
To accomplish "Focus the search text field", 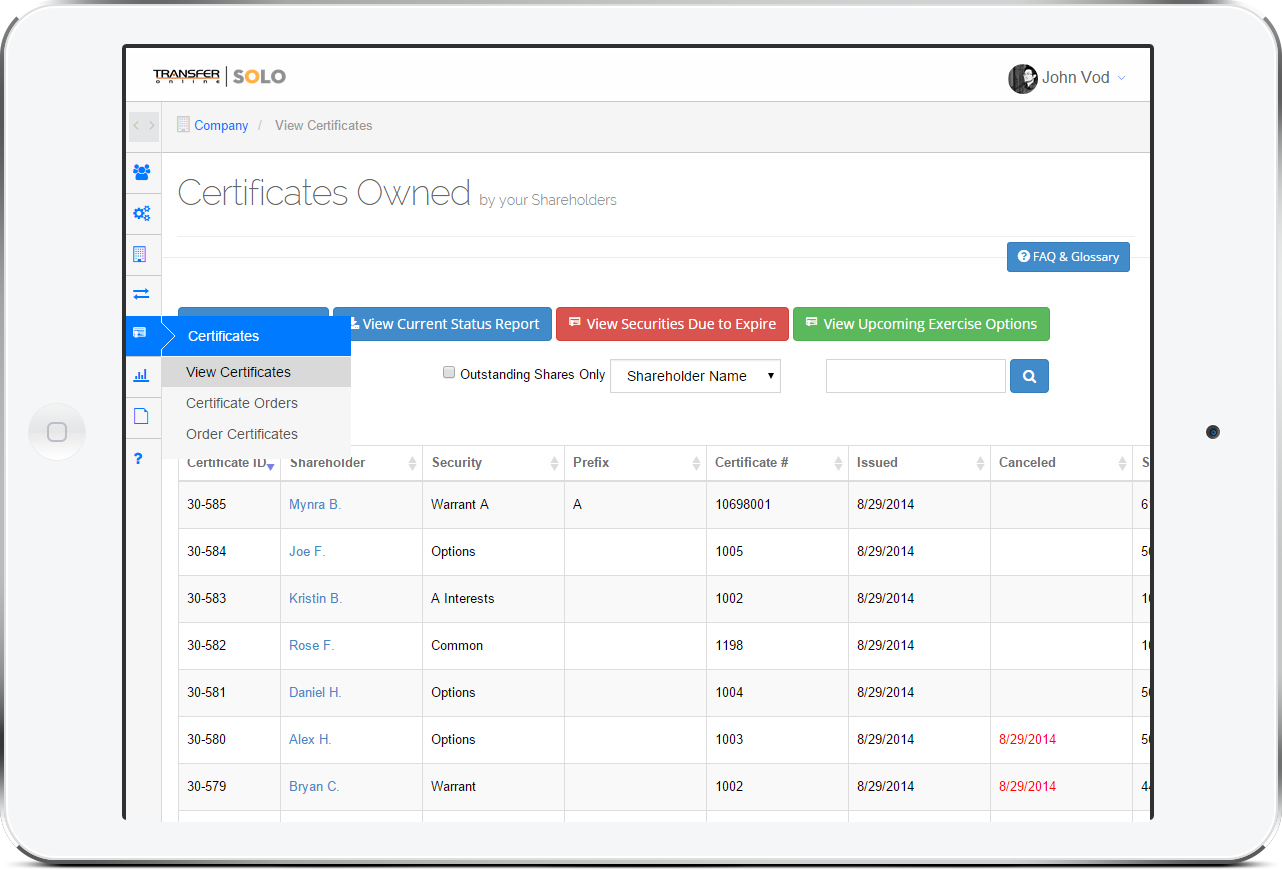I will [x=915, y=376].
